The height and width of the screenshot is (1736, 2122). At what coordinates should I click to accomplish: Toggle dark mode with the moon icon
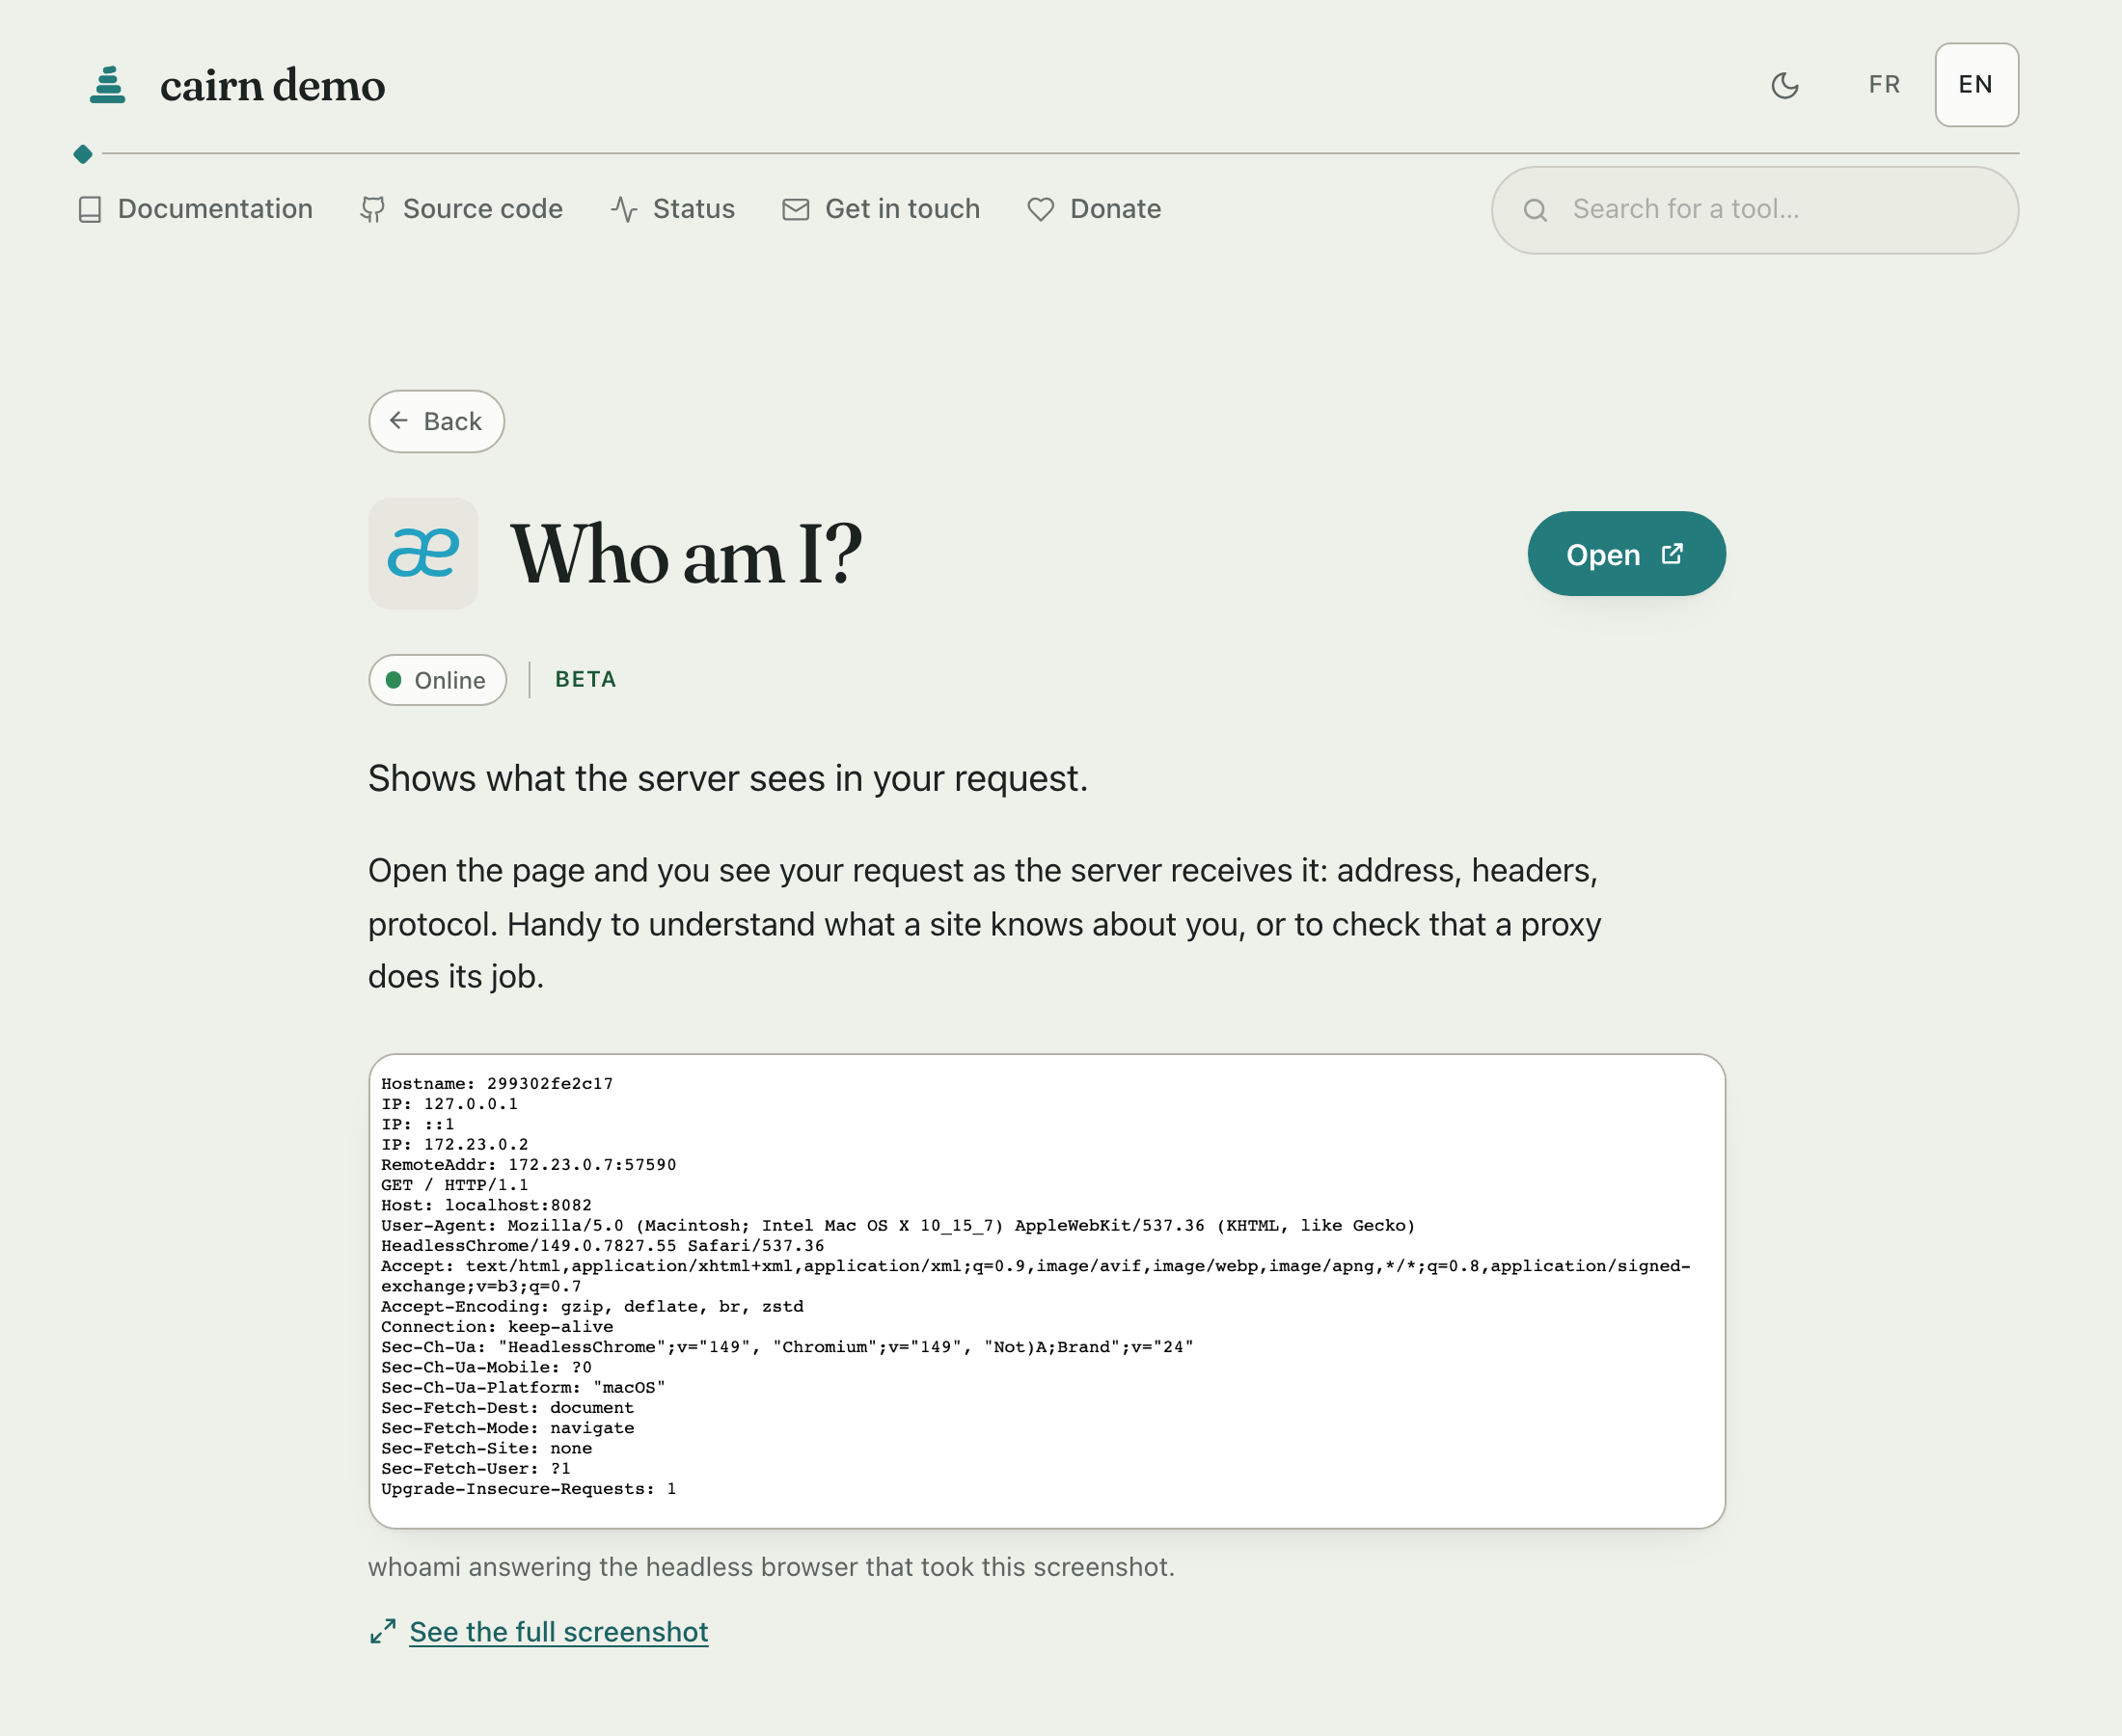coord(1785,85)
